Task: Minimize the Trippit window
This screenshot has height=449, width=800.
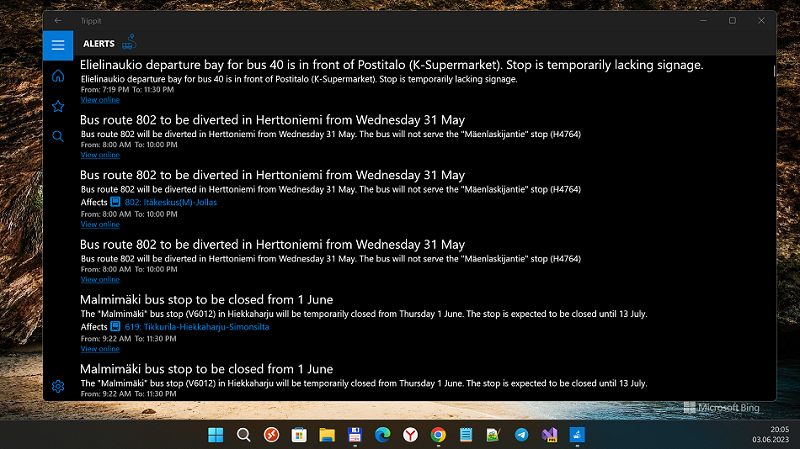Action: 703,20
